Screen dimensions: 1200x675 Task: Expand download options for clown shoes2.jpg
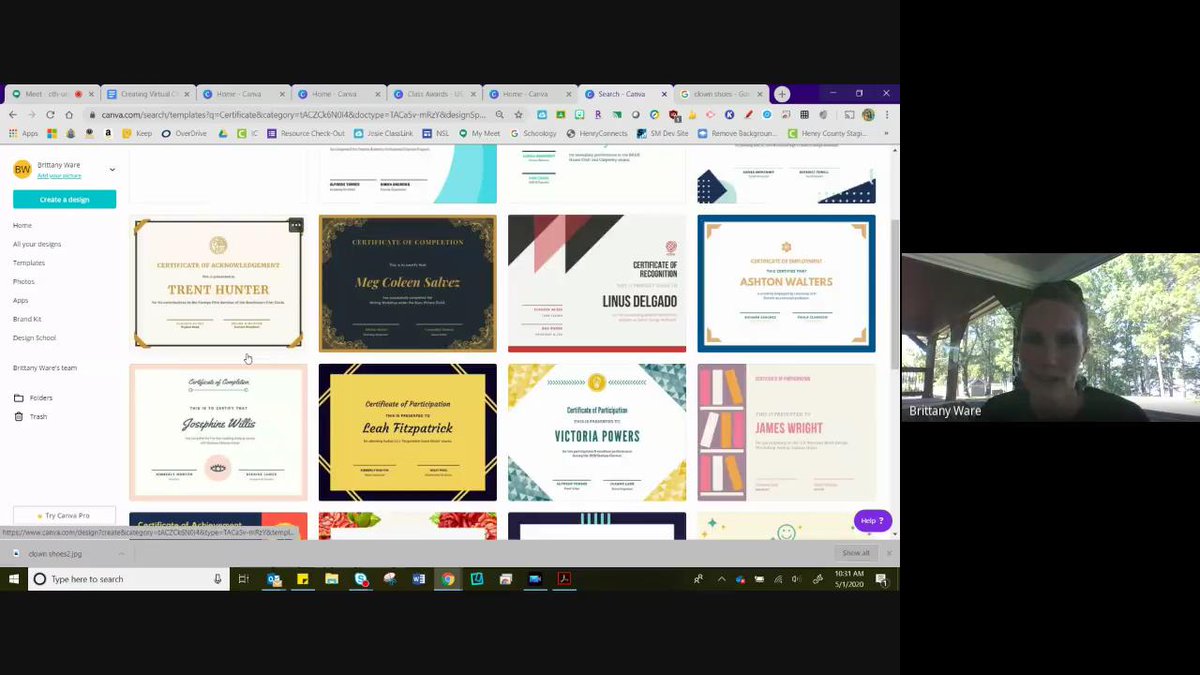point(120,552)
